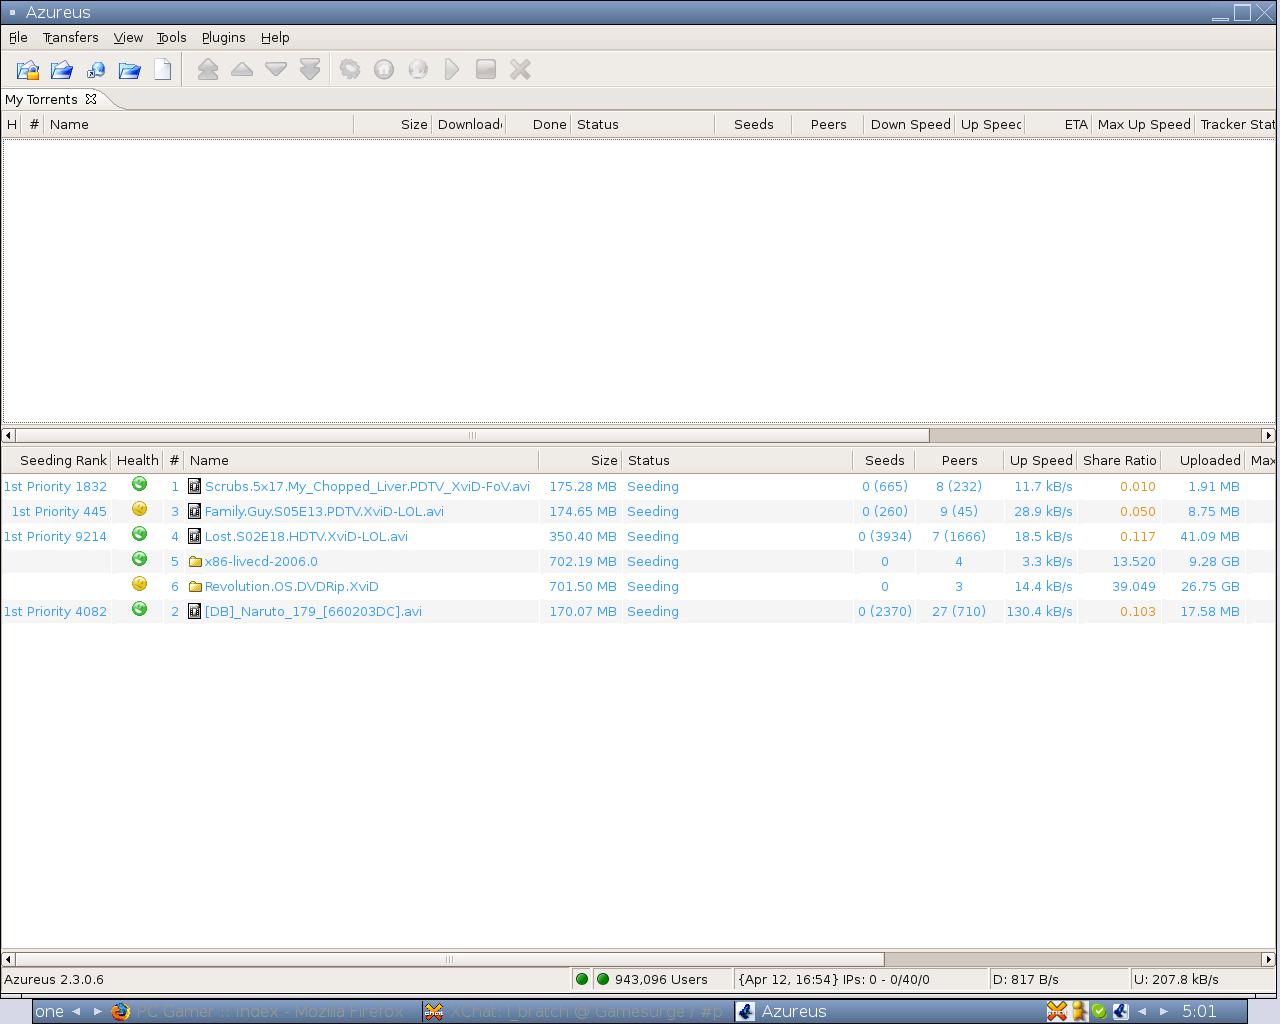Screen dimensions: 1280x1024
Task: Click the greyed-out home circle toolbar icon
Action: tap(384, 69)
